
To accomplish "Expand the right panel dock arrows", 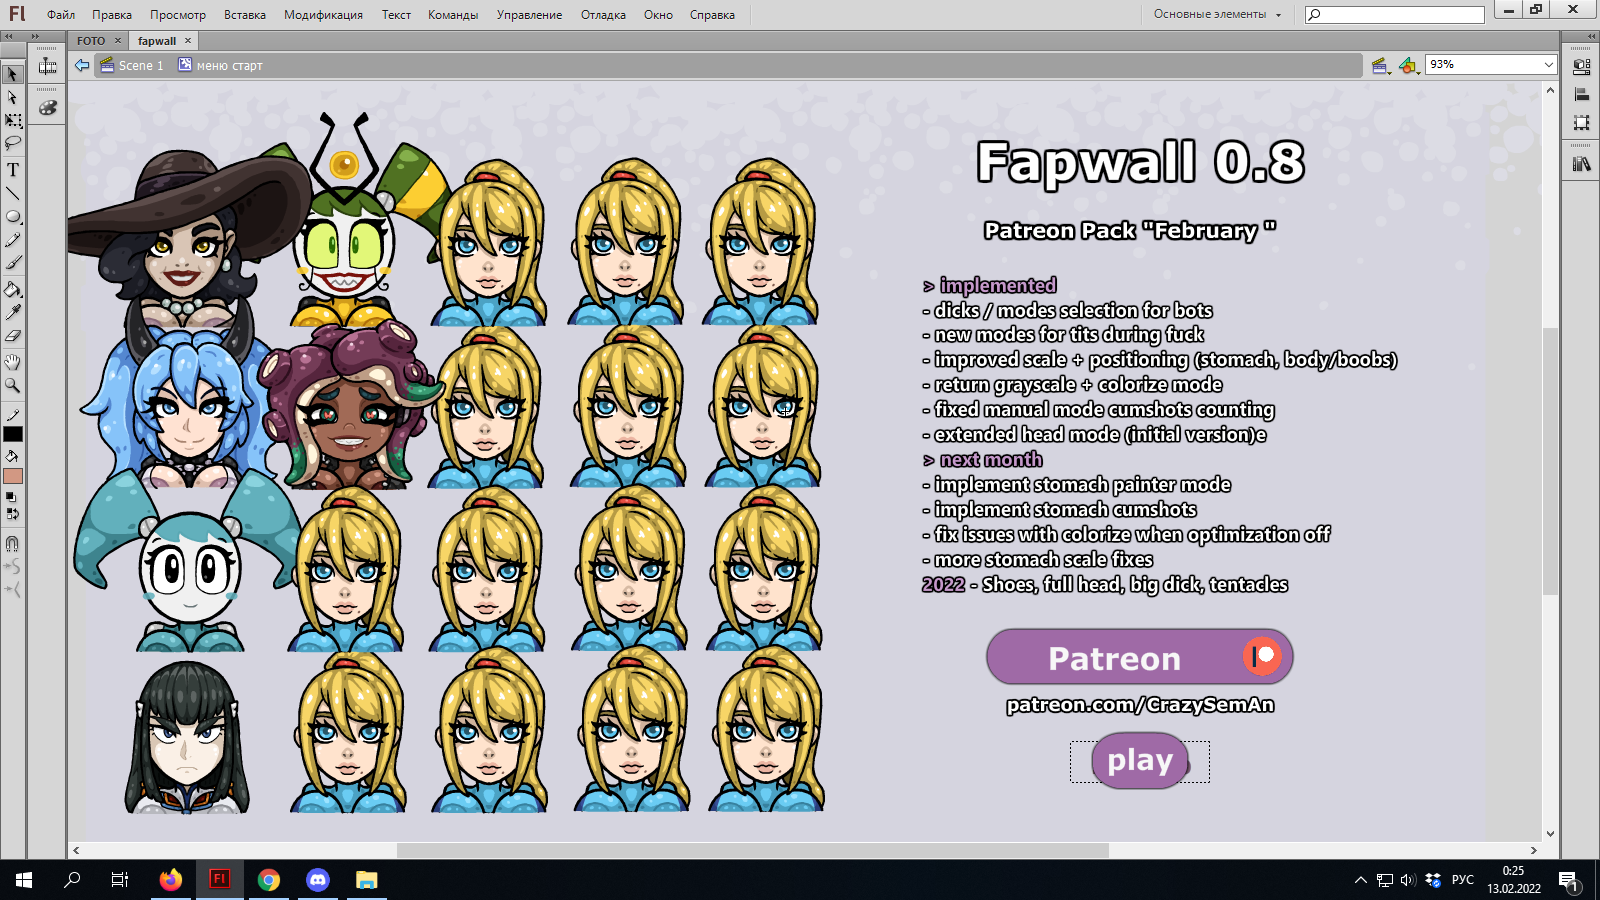I will click(x=1591, y=36).
